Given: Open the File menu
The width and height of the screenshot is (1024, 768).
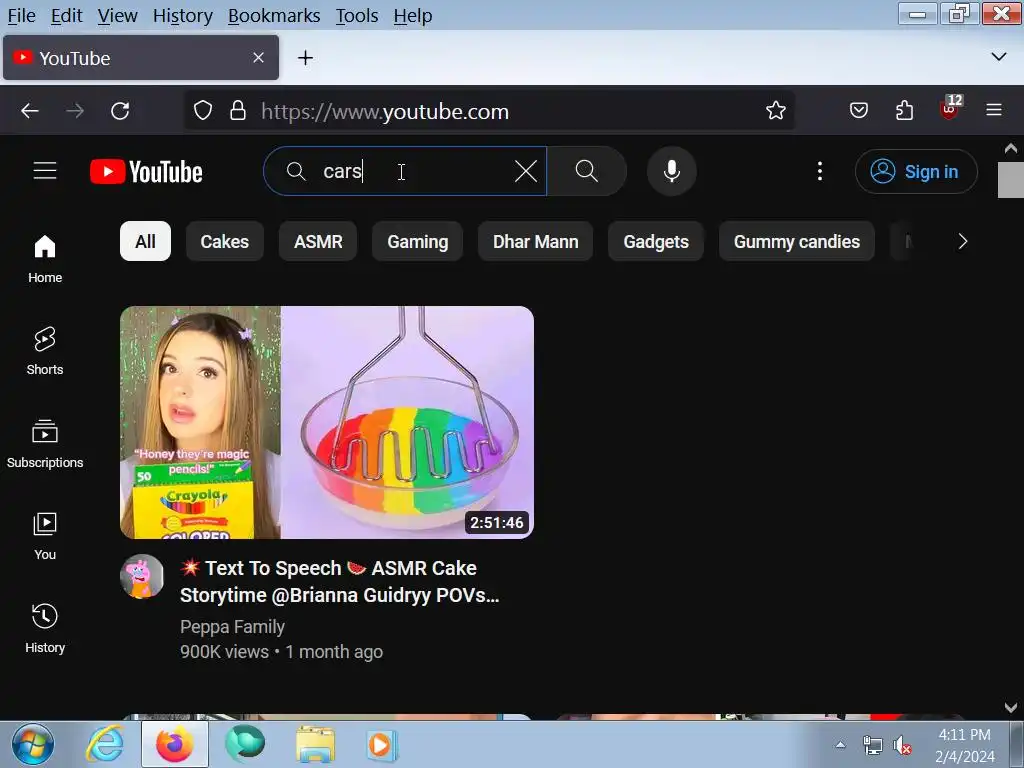Looking at the screenshot, I should click(x=22, y=16).
